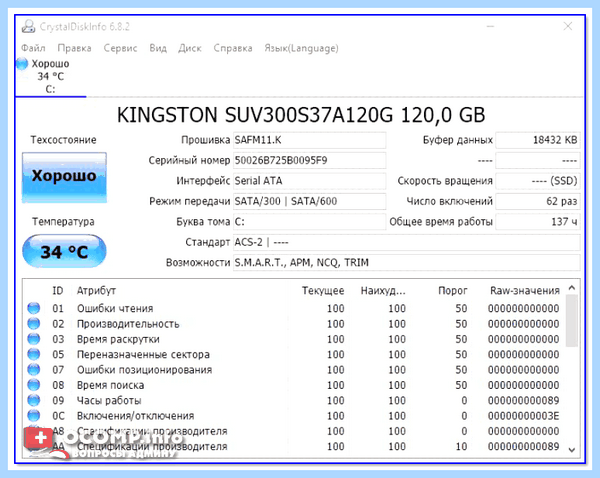Click the Возможности field S.M.A.R.T., APM, NCQ, TRIM
The height and width of the screenshot is (478, 600).
[x=407, y=263]
